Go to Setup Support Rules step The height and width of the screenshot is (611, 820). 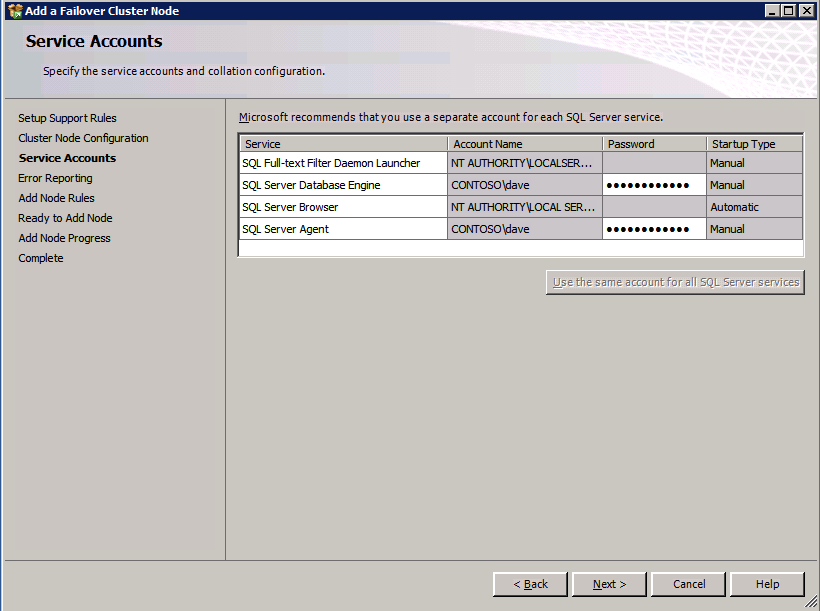pos(67,118)
